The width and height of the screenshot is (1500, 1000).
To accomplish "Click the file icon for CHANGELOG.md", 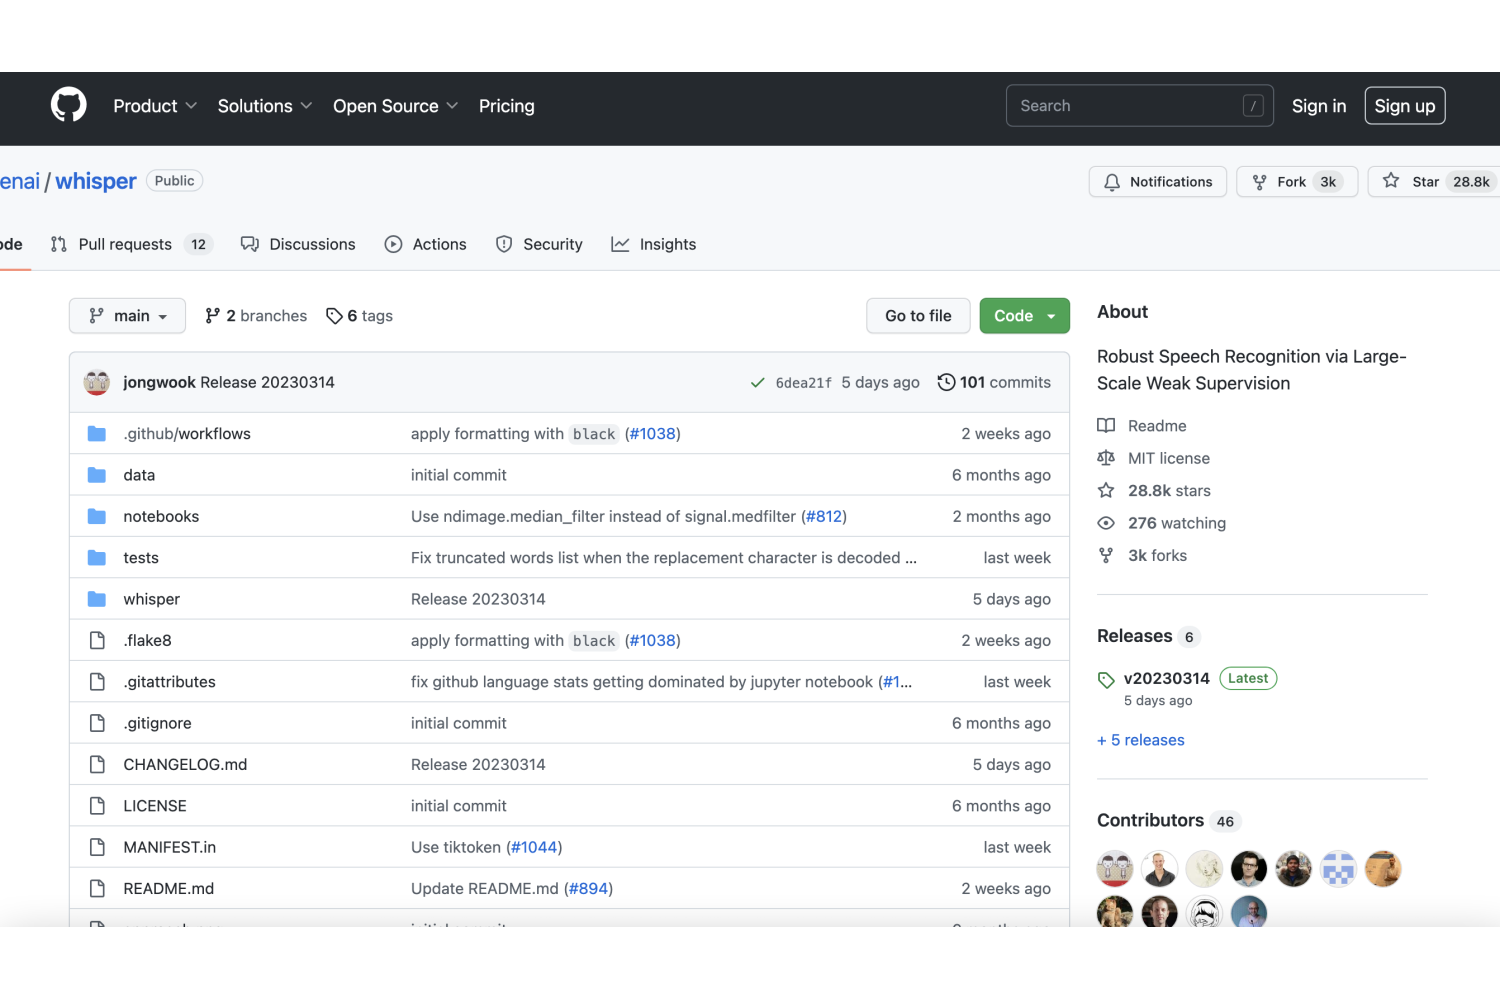I will [97, 764].
